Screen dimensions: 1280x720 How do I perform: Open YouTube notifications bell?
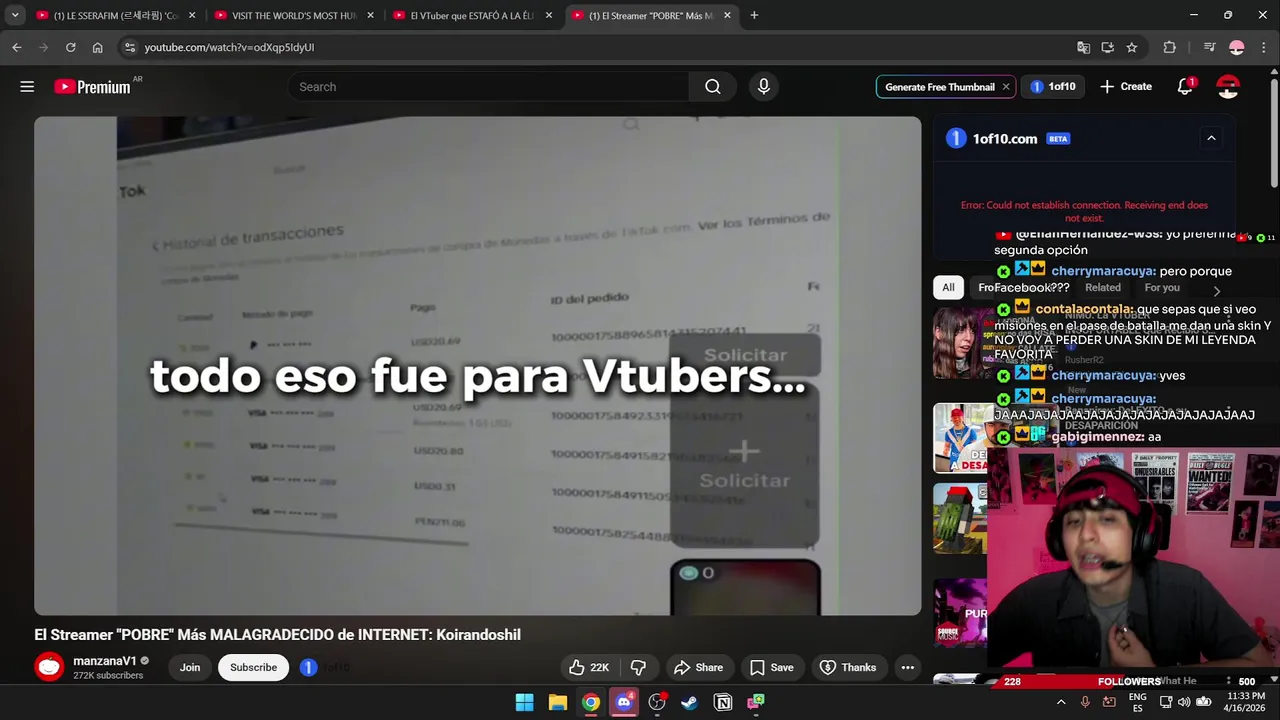pyautogui.click(x=1185, y=87)
